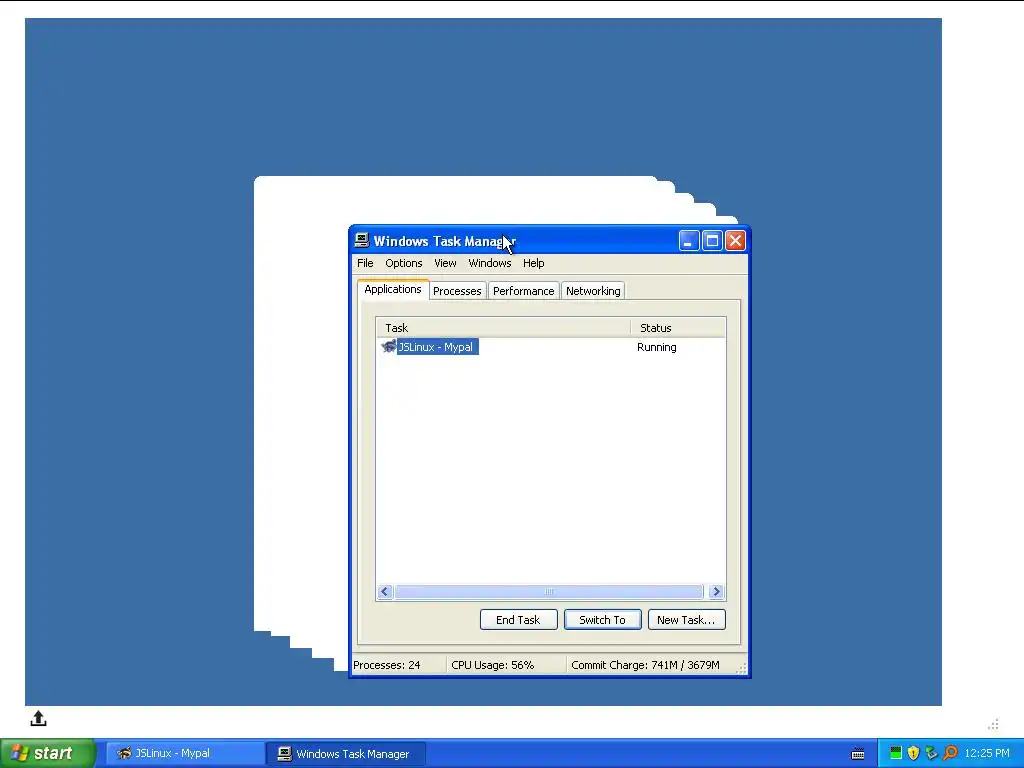Click the 12:25 PM taskbar clock

987,753
